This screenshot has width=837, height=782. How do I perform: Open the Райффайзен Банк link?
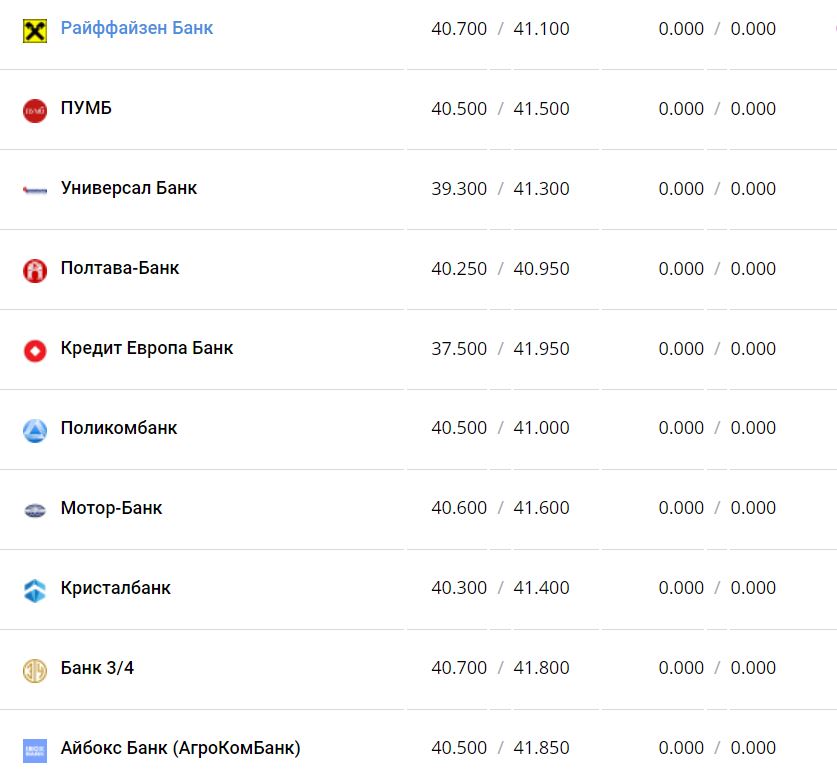pos(137,28)
